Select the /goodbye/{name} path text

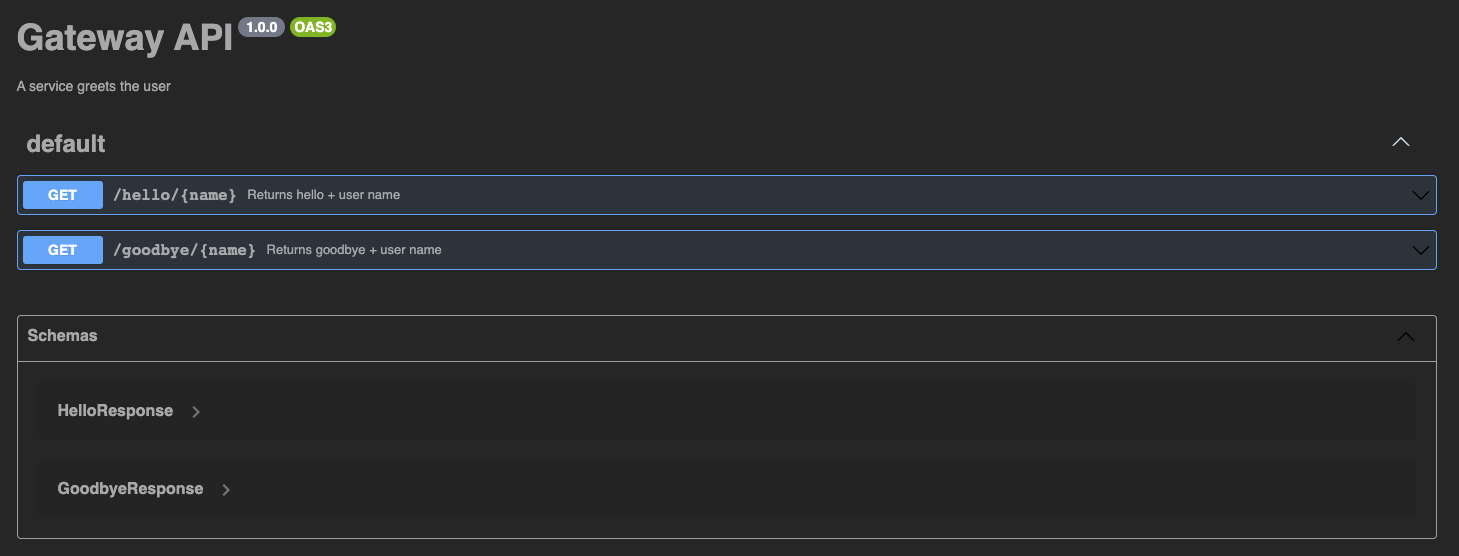[184, 250]
